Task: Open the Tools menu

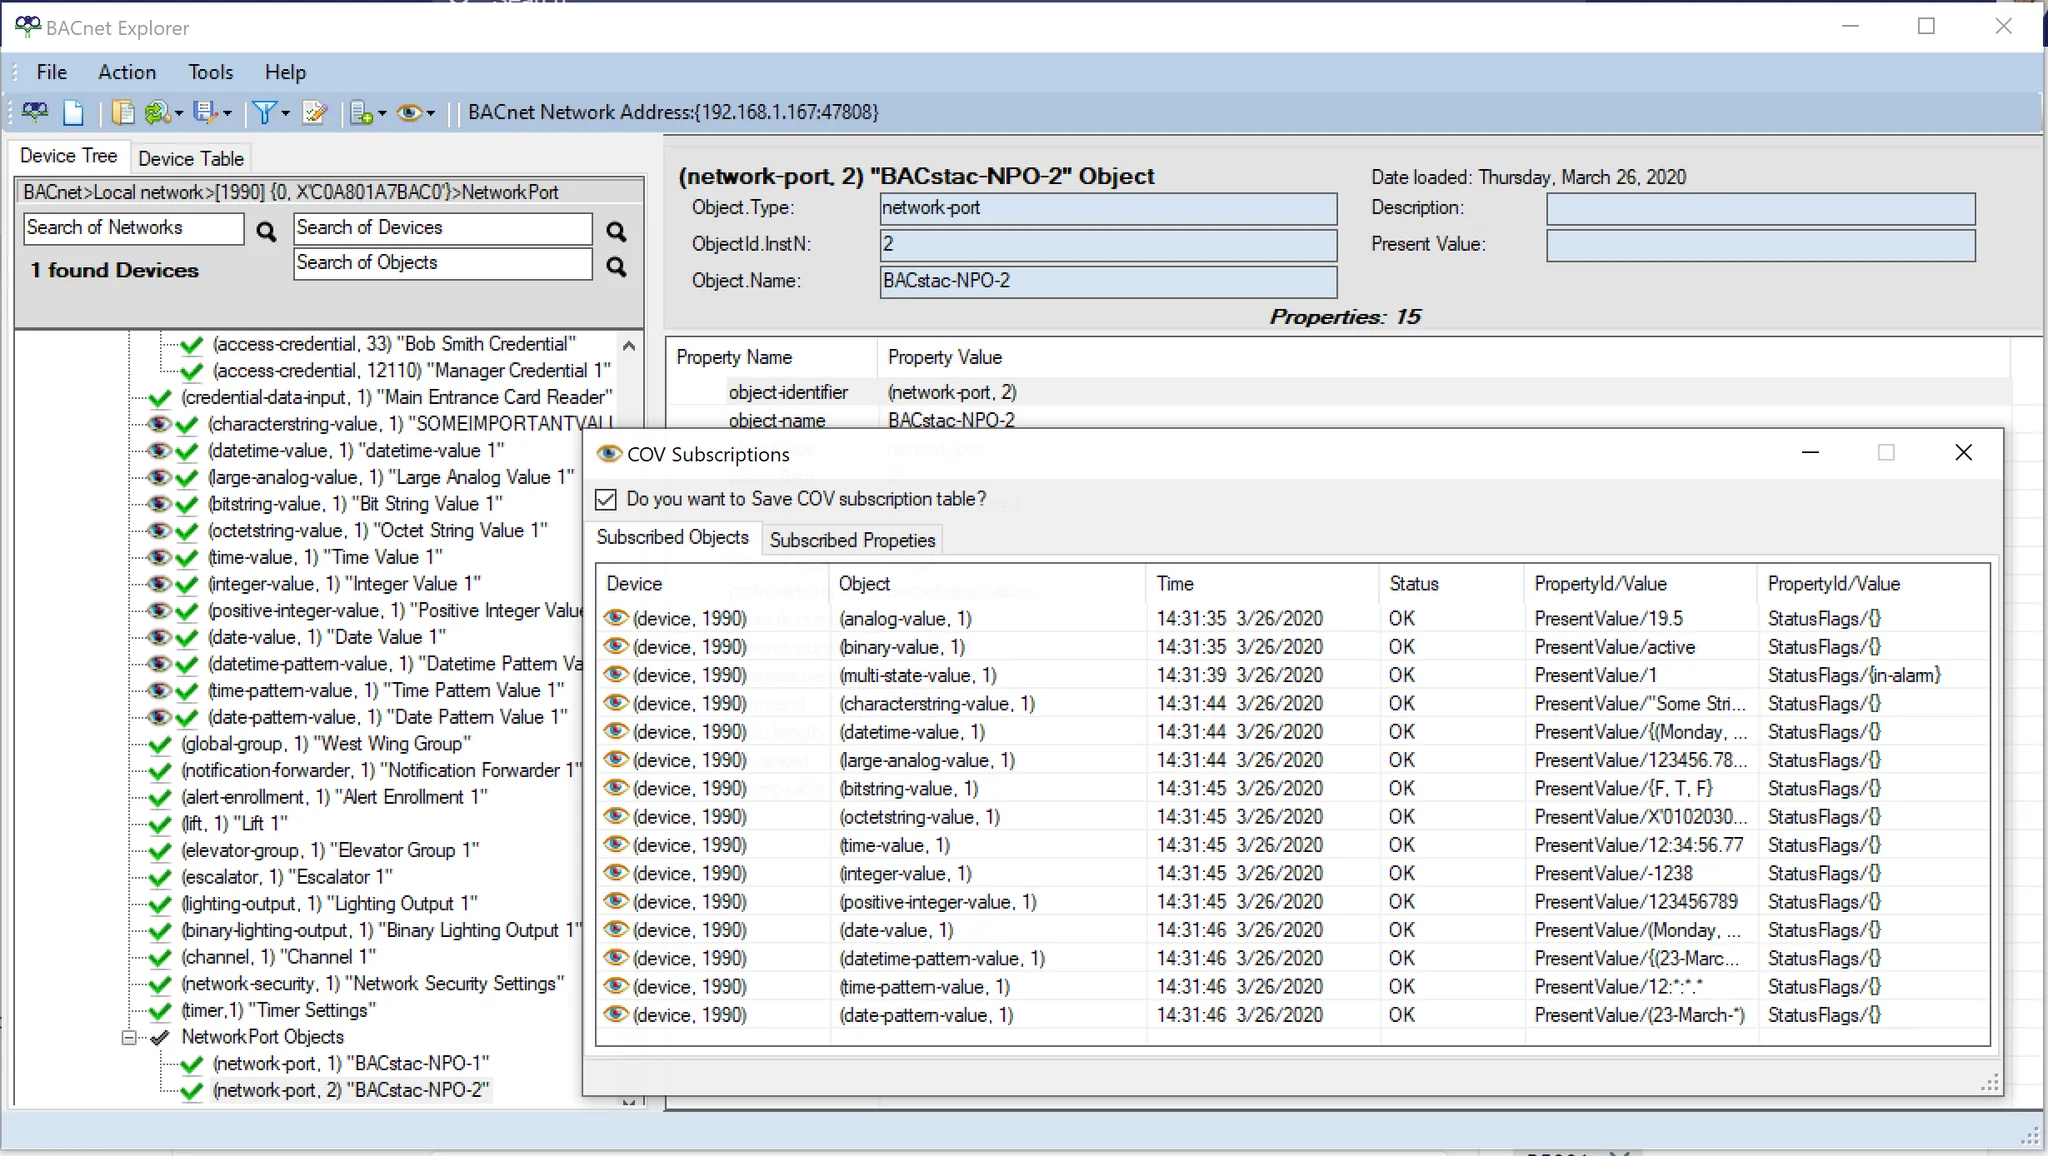Action: tap(209, 71)
